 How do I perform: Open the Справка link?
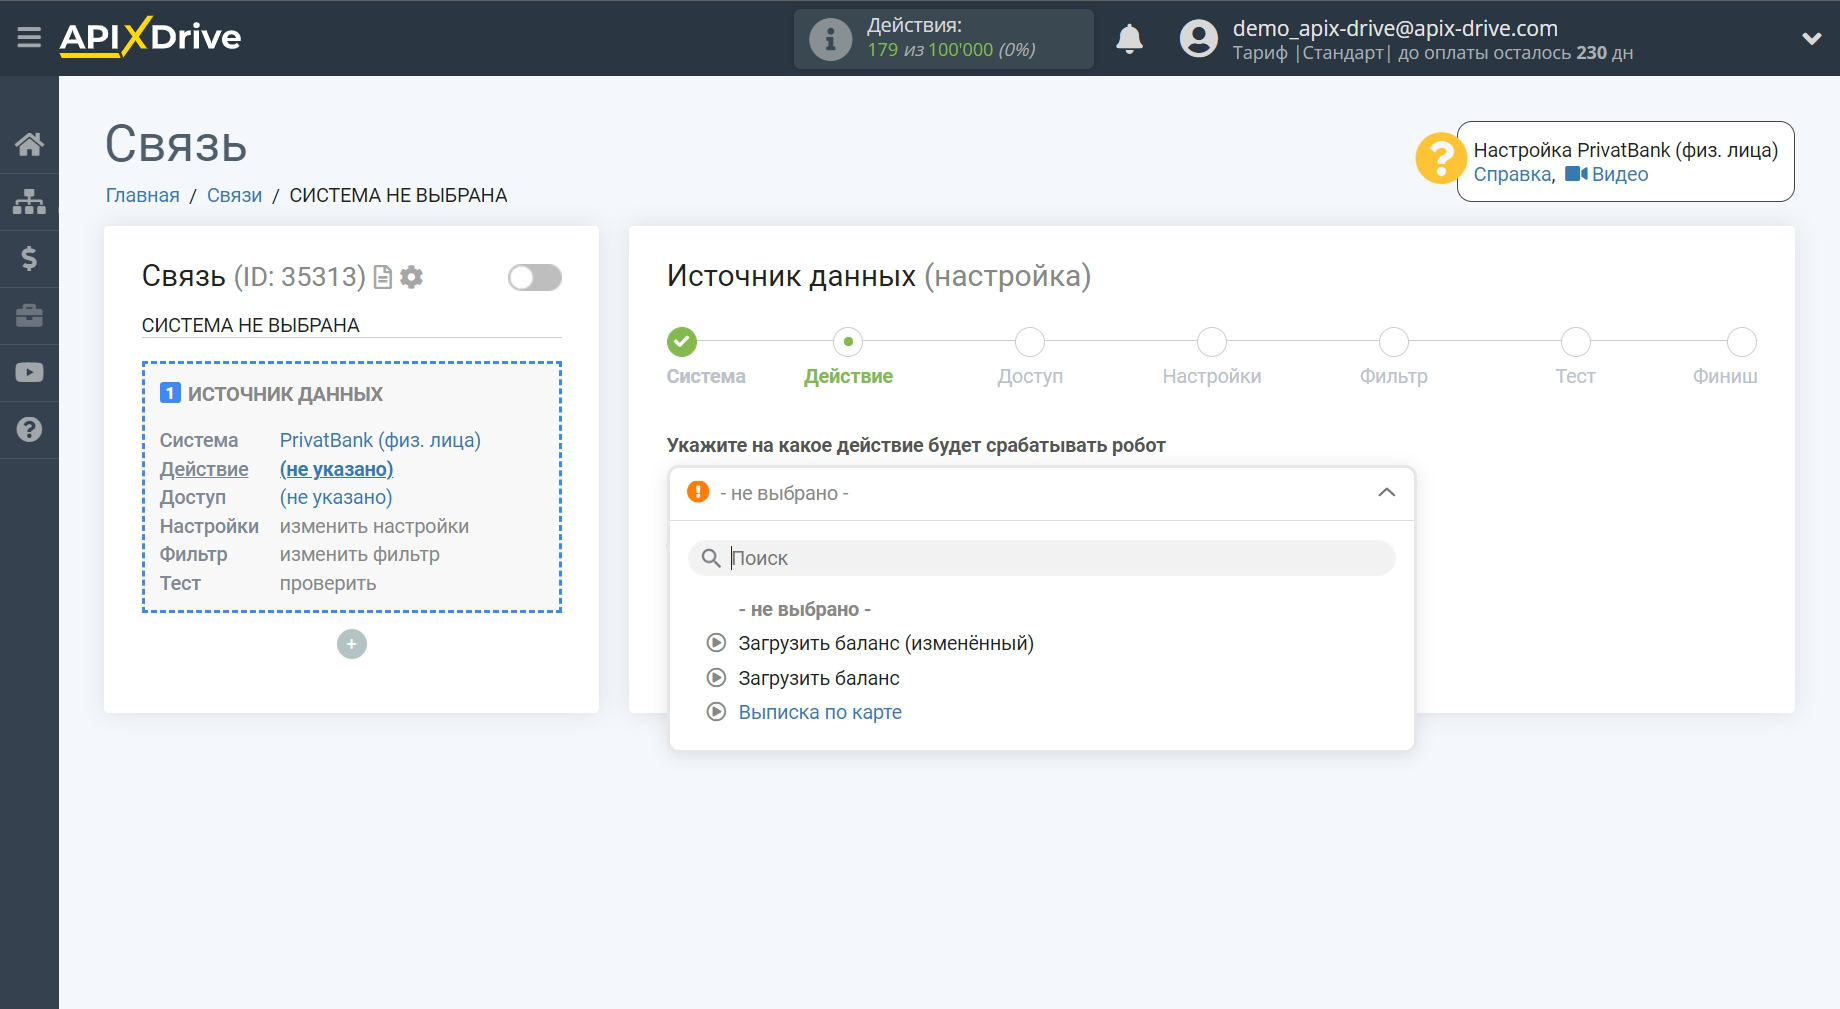pyautogui.click(x=1512, y=174)
